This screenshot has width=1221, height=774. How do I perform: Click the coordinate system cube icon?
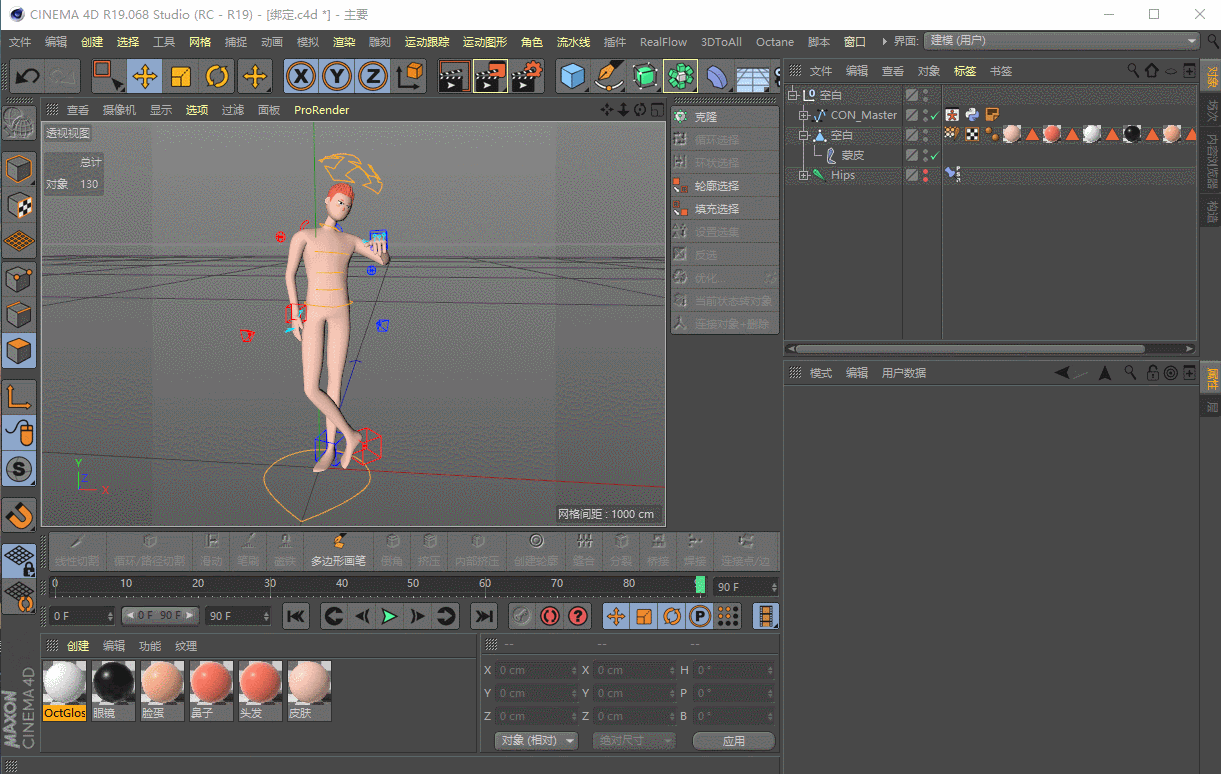click(x=409, y=77)
